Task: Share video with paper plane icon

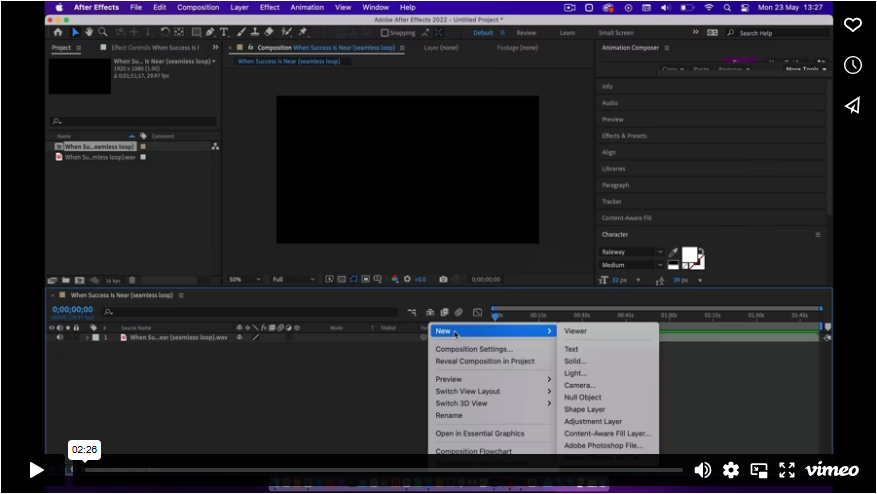Action: 852,105
